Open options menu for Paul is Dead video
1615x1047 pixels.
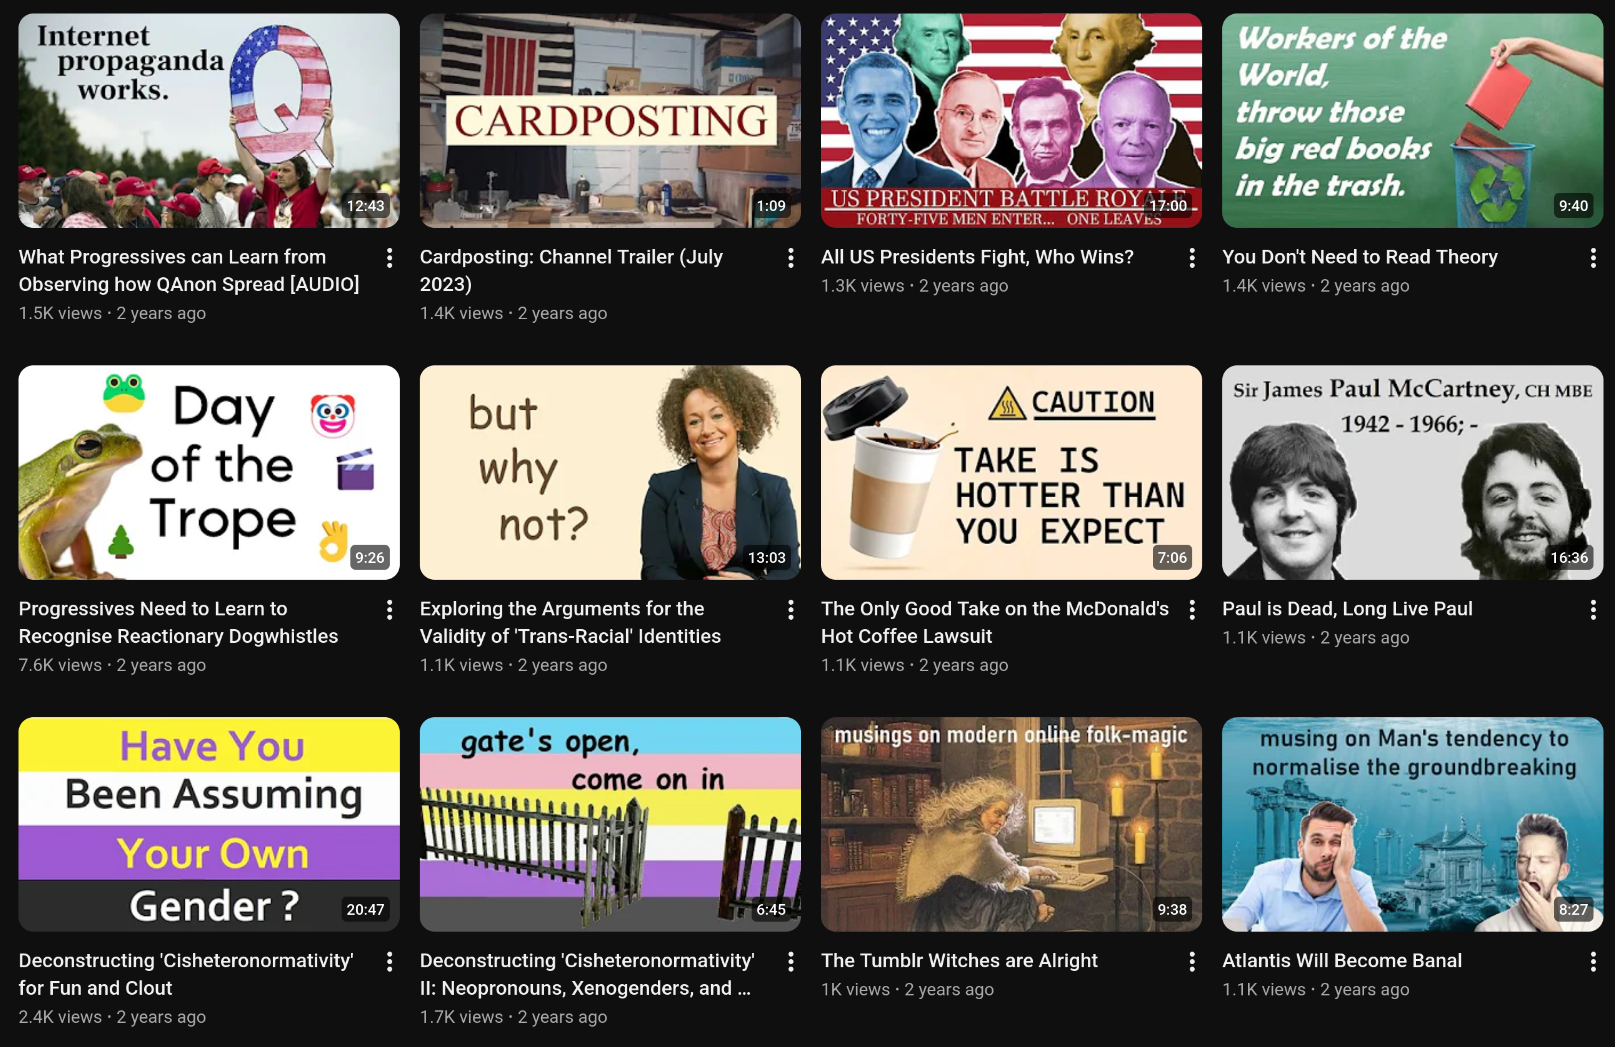[x=1592, y=610]
